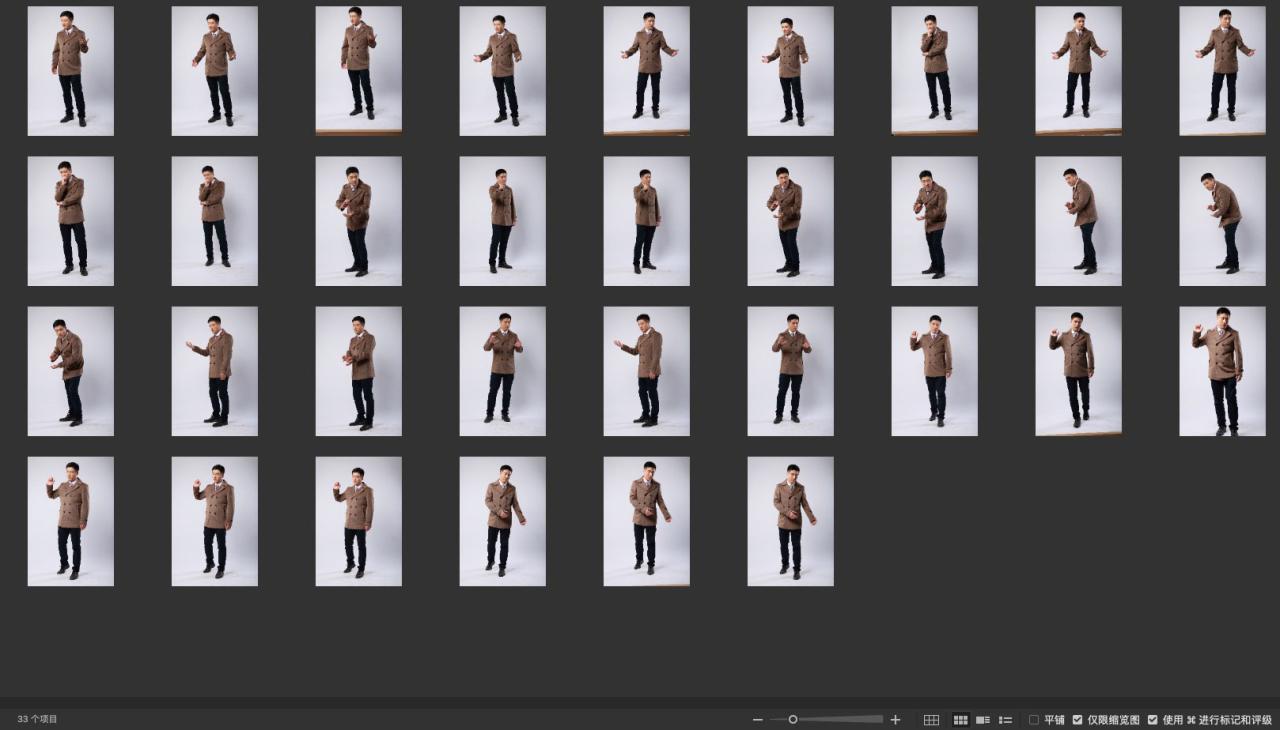Select the last photo in the bottom row
Image resolution: width=1280 pixels, height=730 pixels.
point(790,521)
